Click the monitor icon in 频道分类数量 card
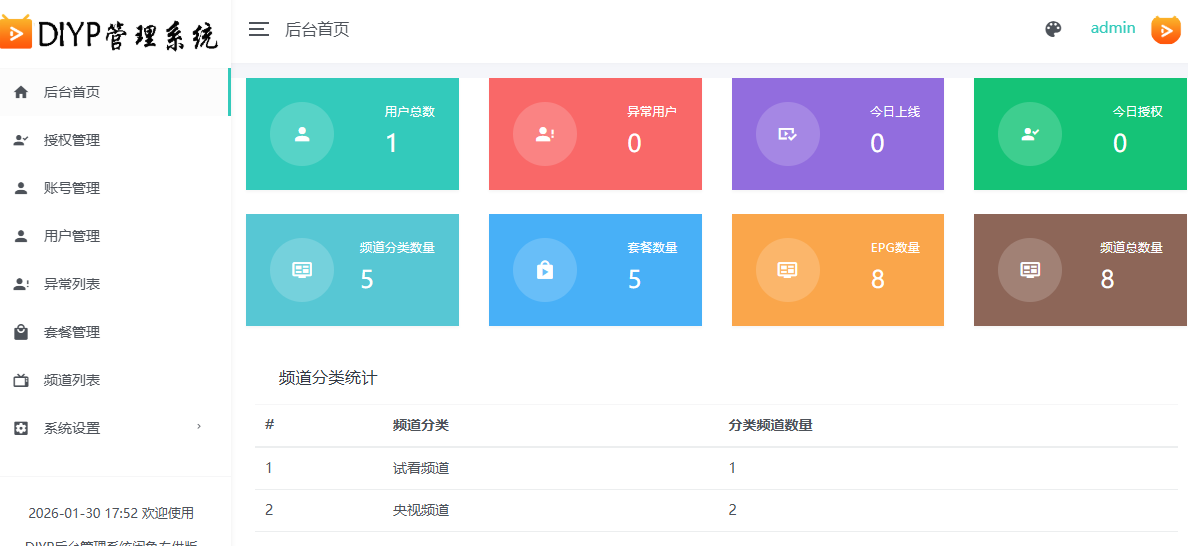The height and width of the screenshot is (546, 1188). click(x=302, y=270)
